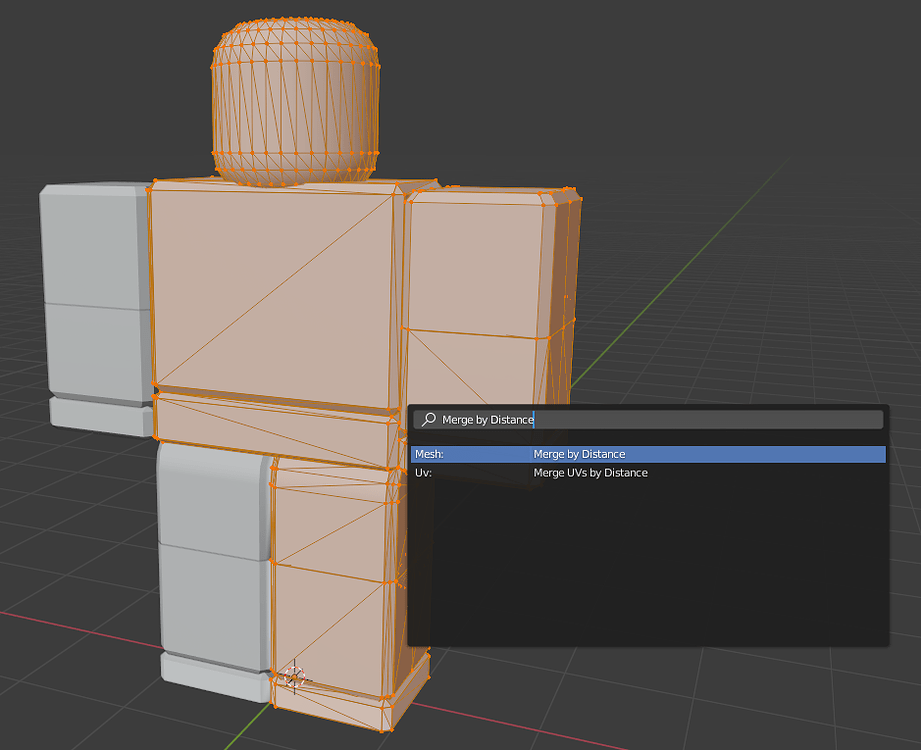Click the magnifier icon in the search box
The width and height of the screenshot is (921, 750).
coord(429,419)
